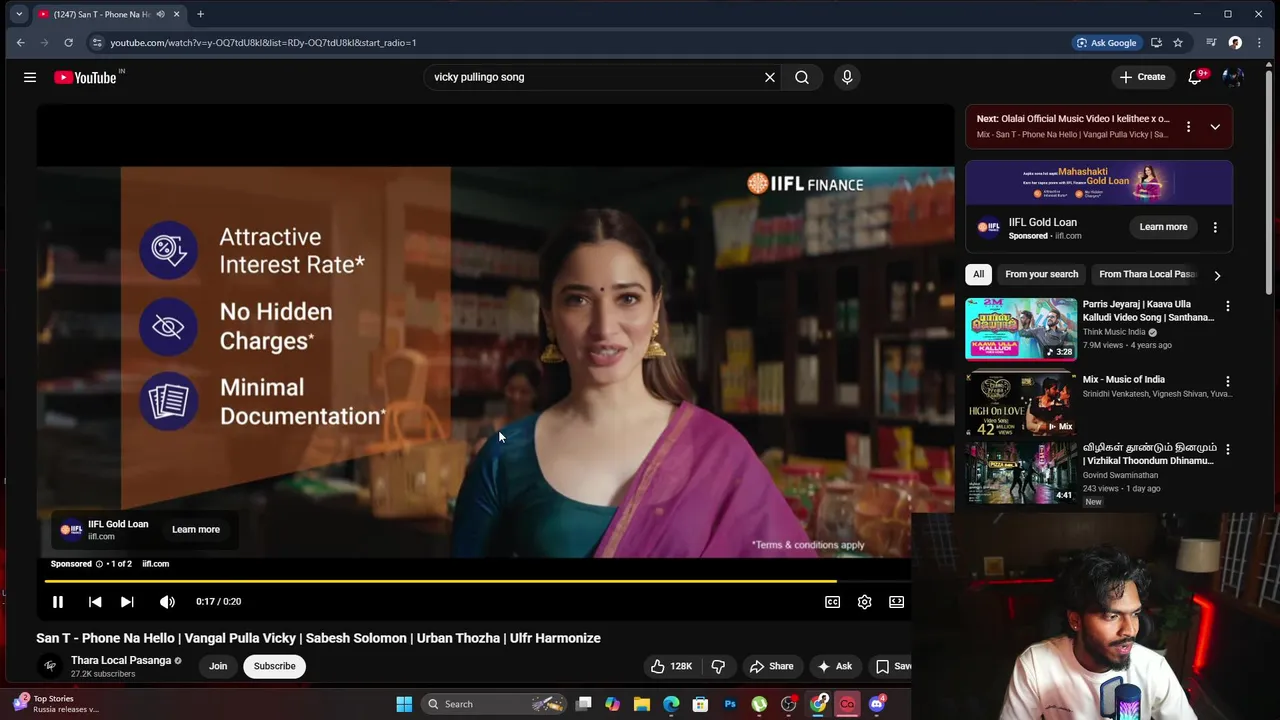Screen dimensions: 1280x720
Task: Click the address bar URL
Action: [x=263, y=43]
